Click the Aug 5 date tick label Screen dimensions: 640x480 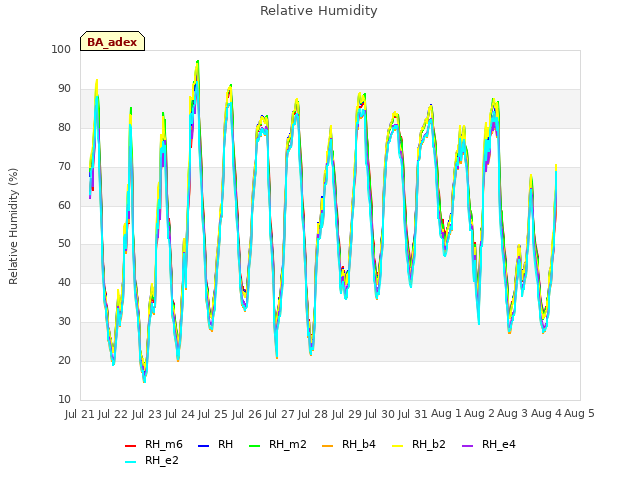(x=579, y=414)
